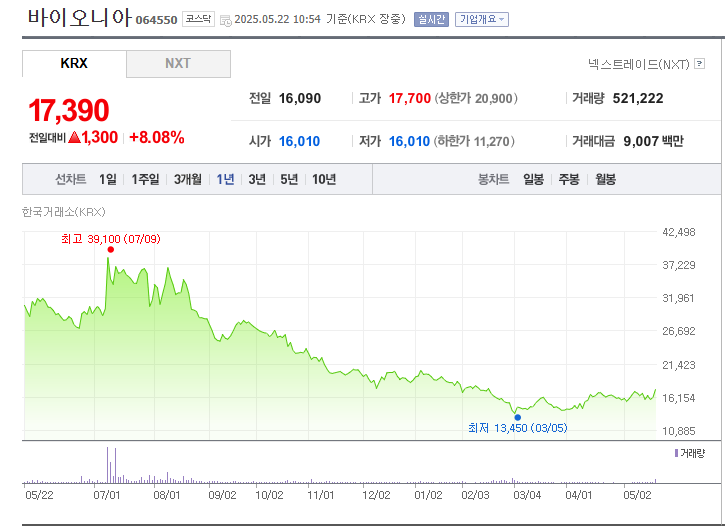725x526 pixels.
Task: Click the 한국거래소(KRX) chart caption
Action: click(64, 212)
